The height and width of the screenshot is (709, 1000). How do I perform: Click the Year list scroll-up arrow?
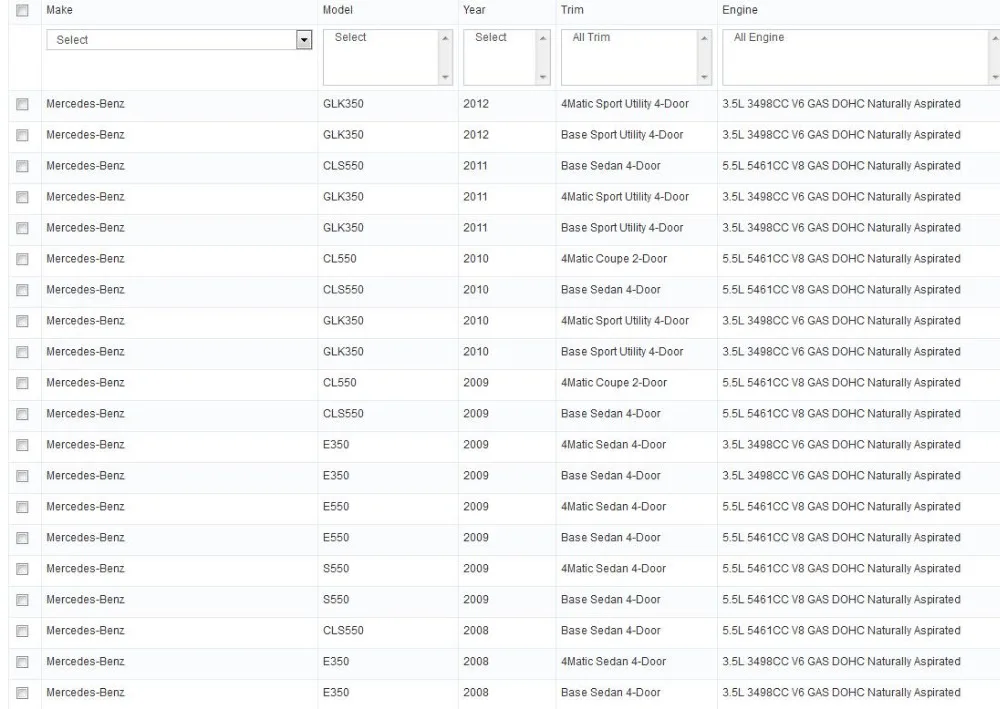(x=543, y=38)
